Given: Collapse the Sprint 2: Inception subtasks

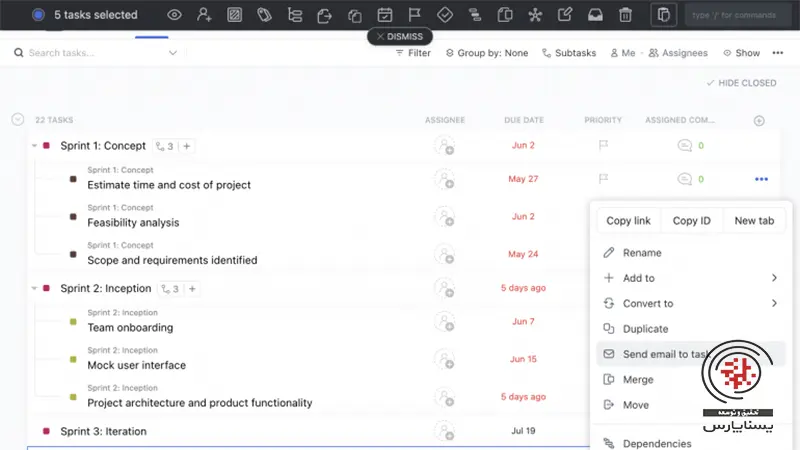Looking at the screenshot, I should point(33,289).
